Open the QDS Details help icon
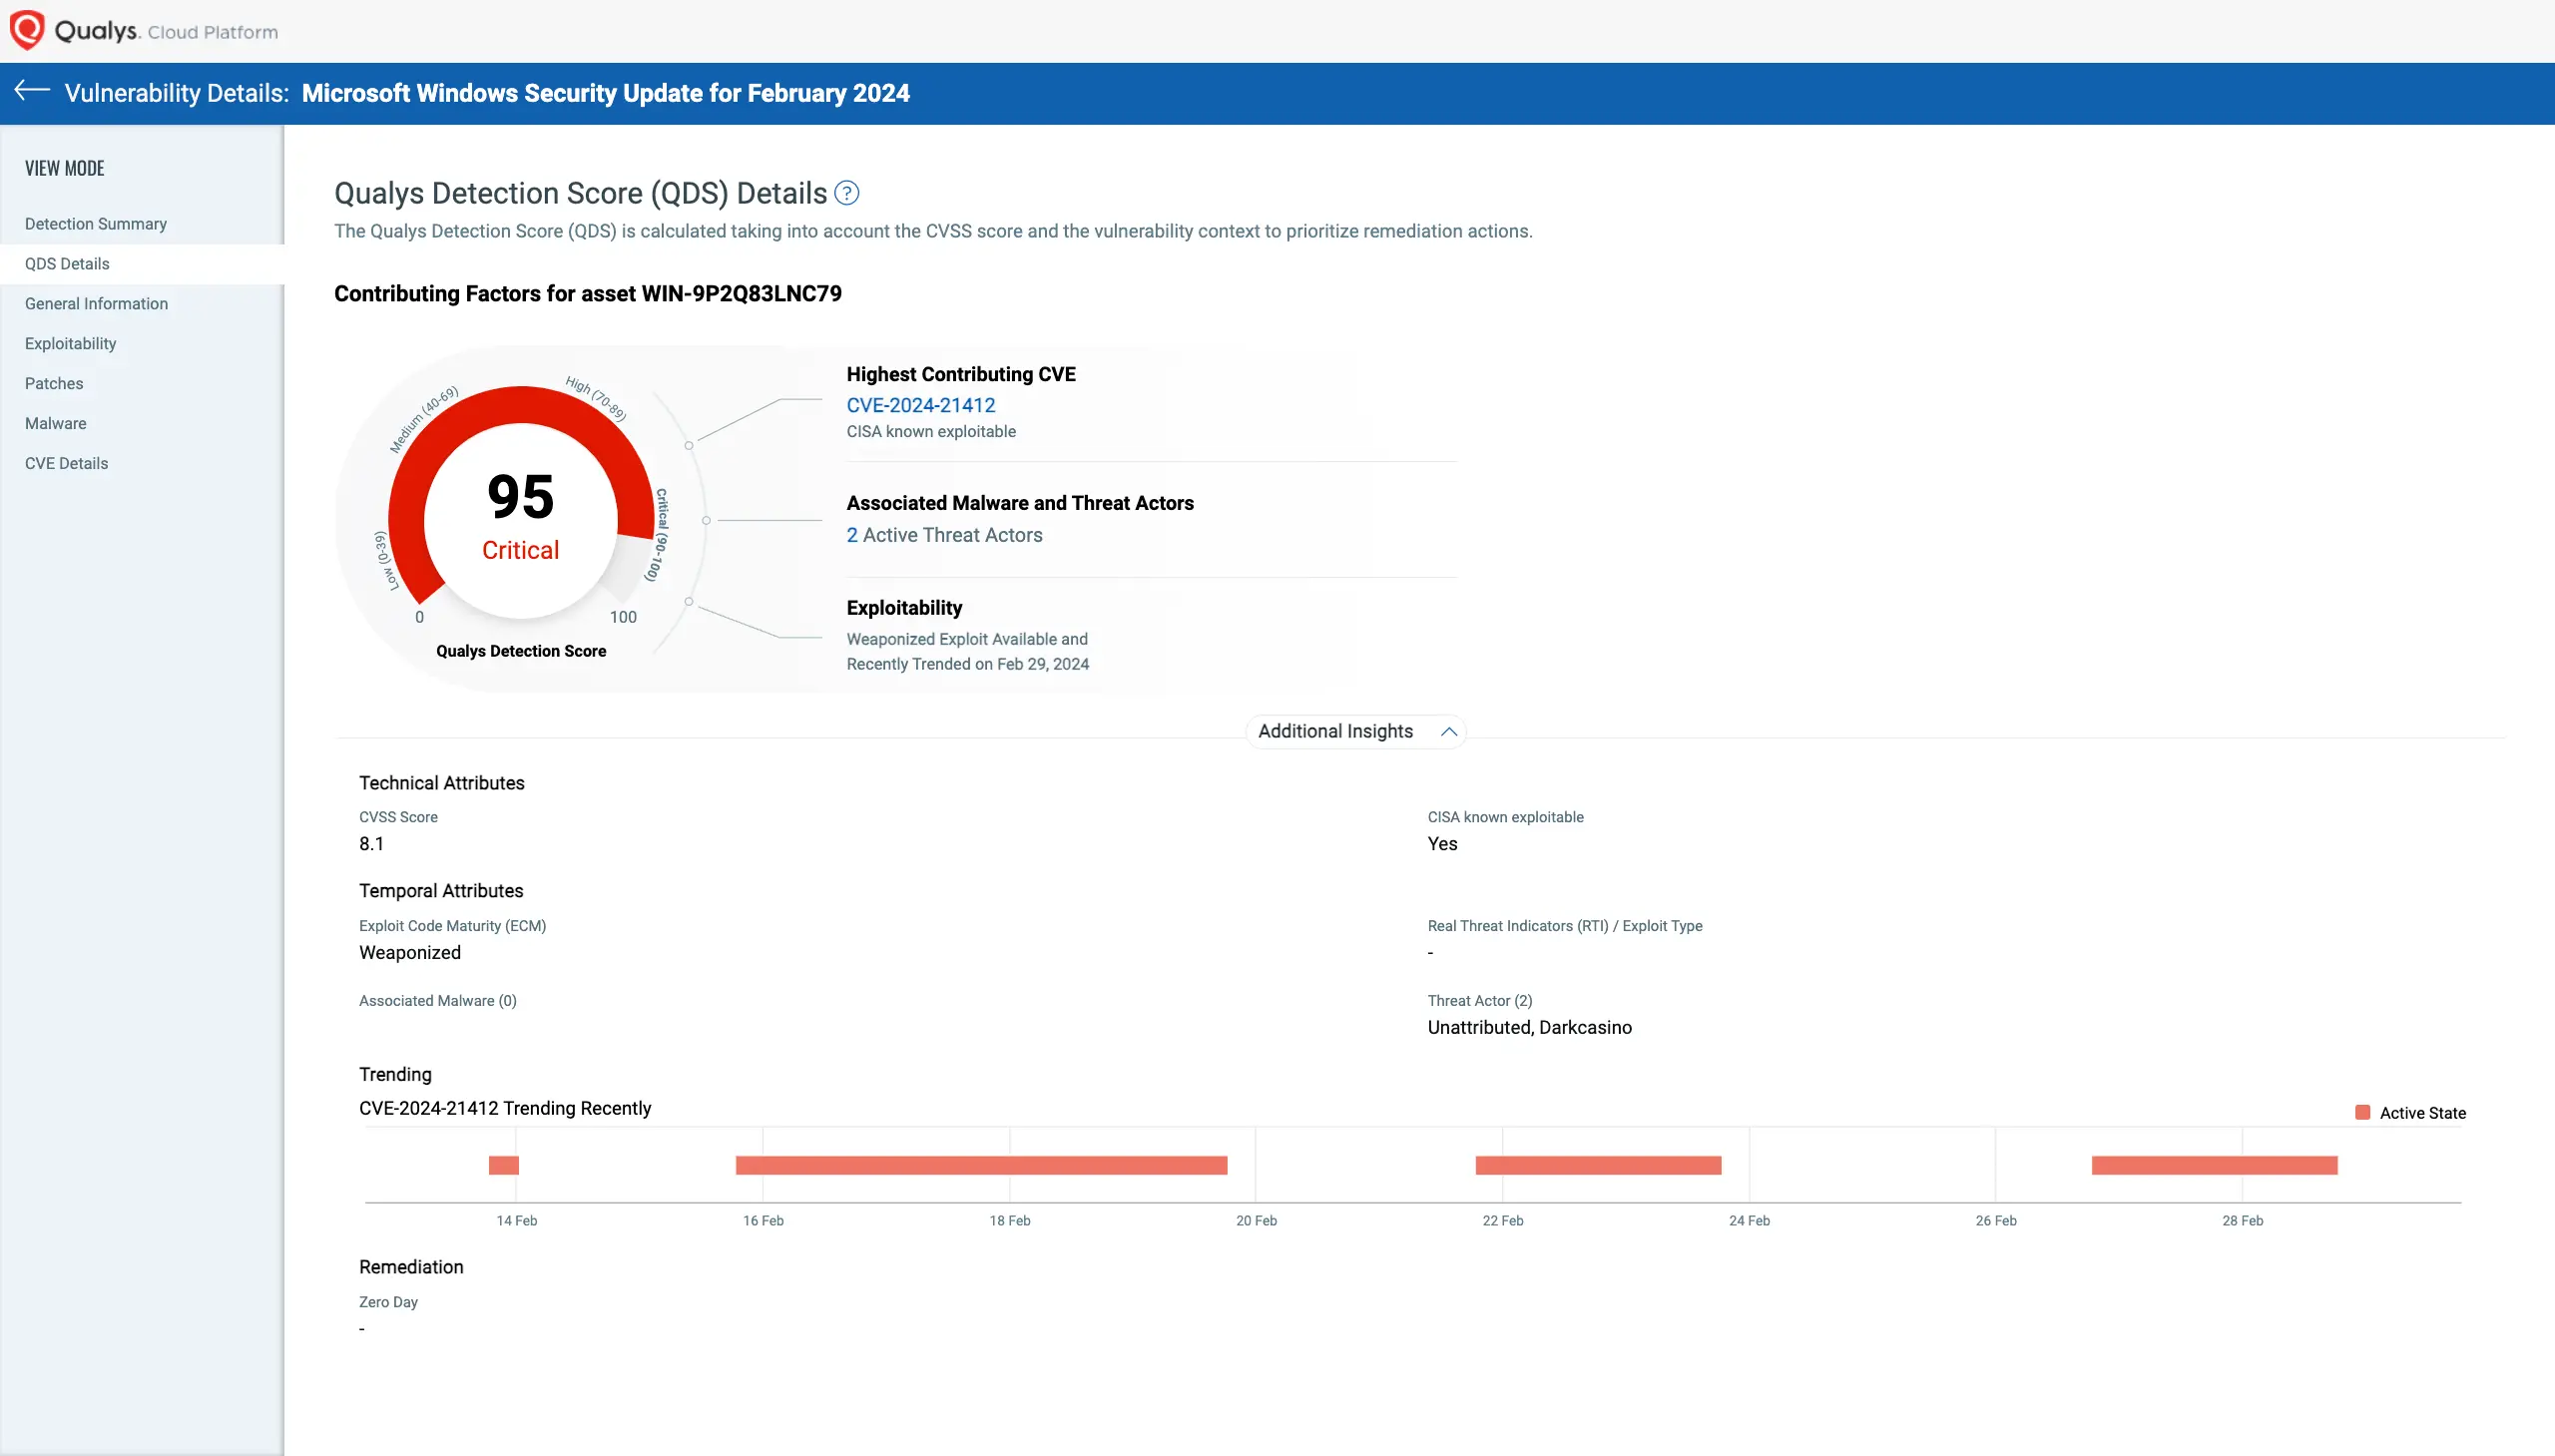Image resolution: width=2555 pixels, height=1456 pixels. 847,193
